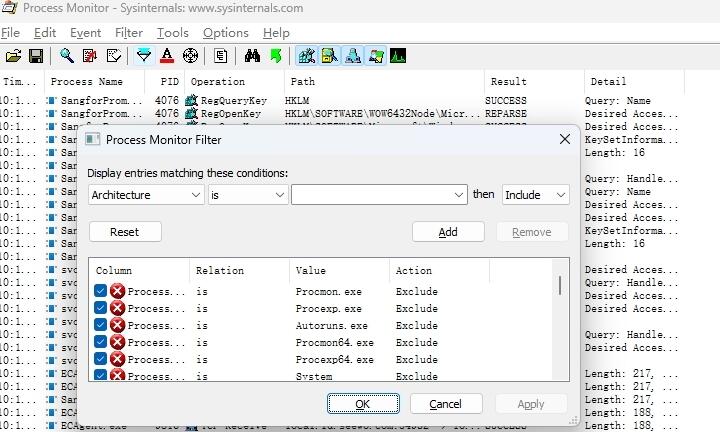Close the Process Monitor Filter dialog
Screen dimensions: 720x432
pos(565,139)
